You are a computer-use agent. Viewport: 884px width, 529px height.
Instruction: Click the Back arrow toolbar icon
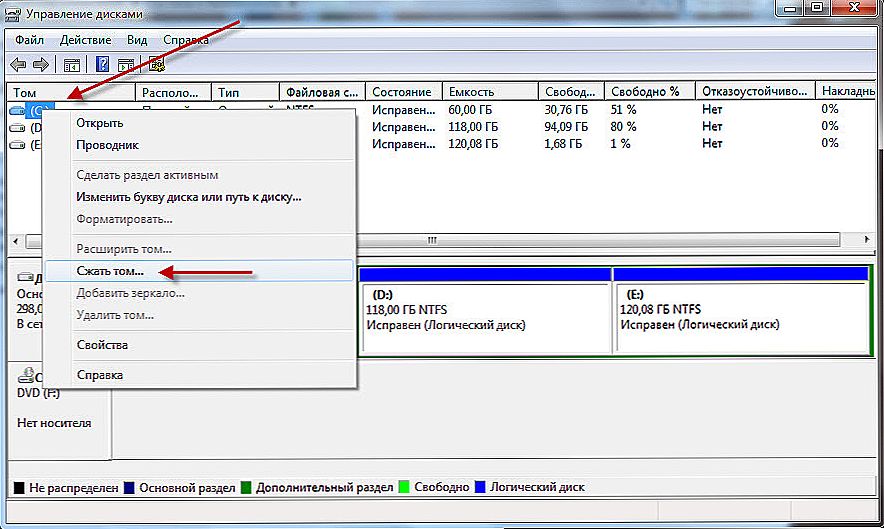click(18, 65)
